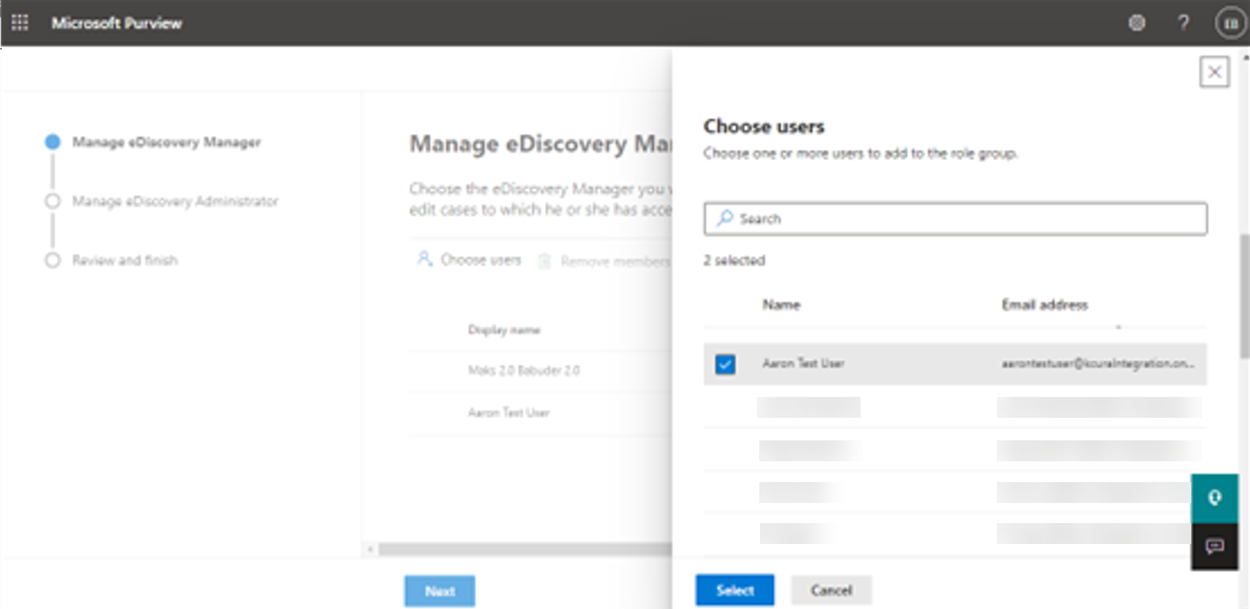Select Maks 2.0 Babuder 2.0 row

coord(540,371)
